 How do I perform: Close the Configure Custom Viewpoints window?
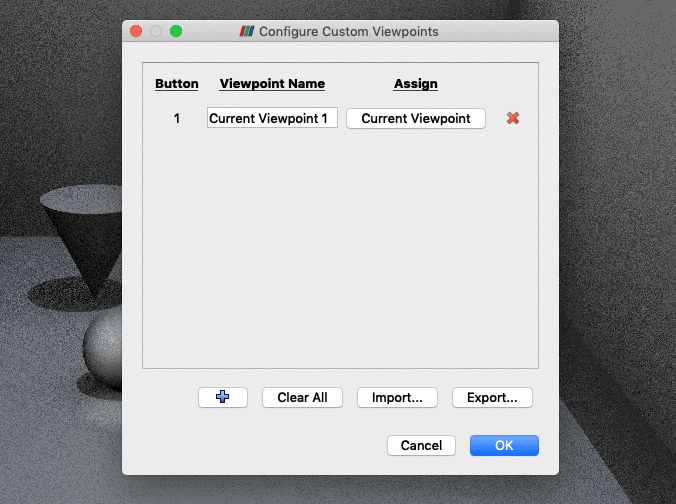point(136,31)
